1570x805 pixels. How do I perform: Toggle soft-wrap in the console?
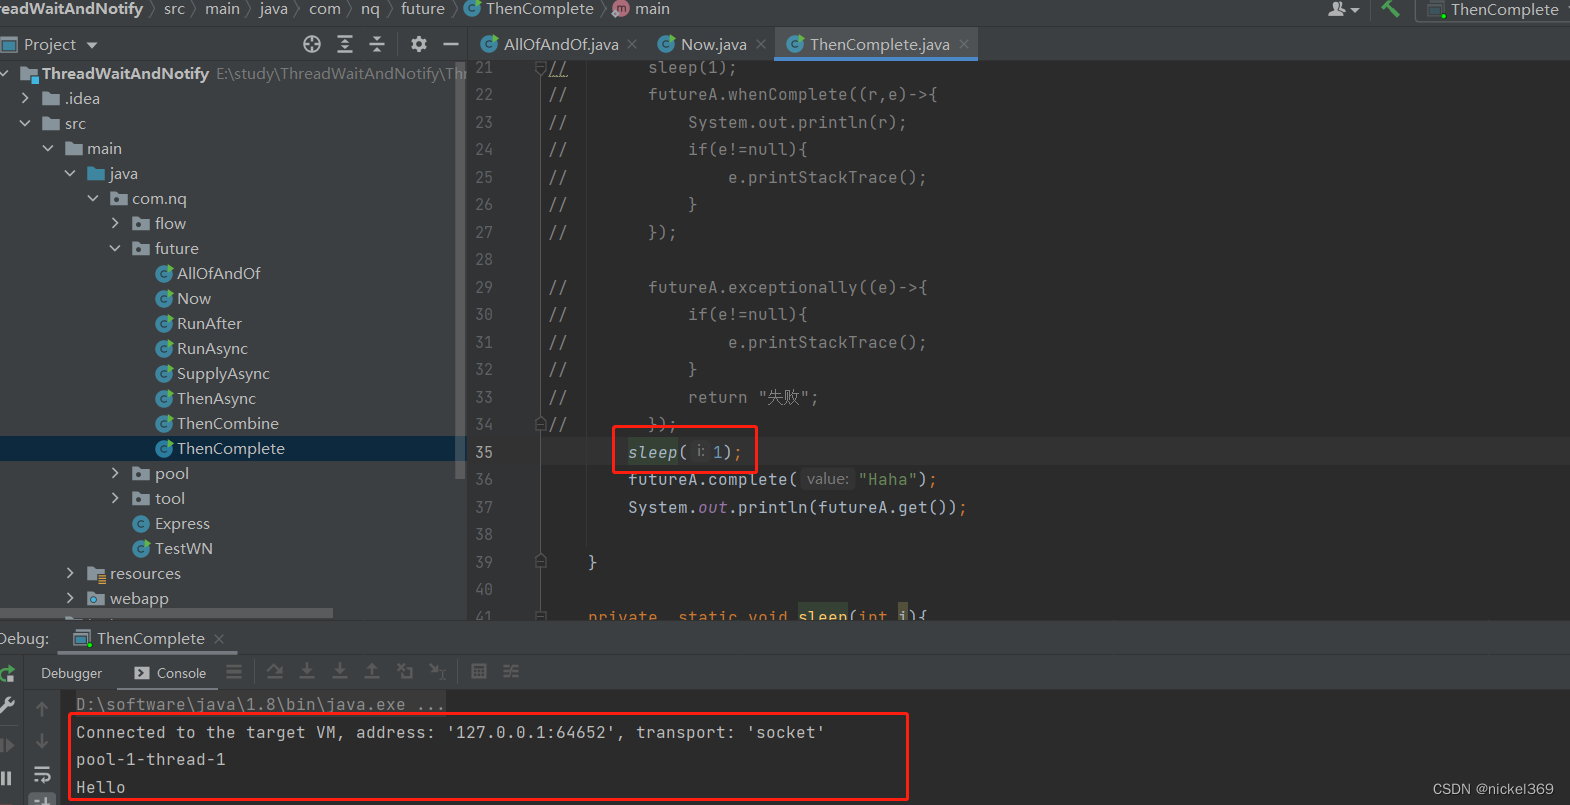(42, 775)
